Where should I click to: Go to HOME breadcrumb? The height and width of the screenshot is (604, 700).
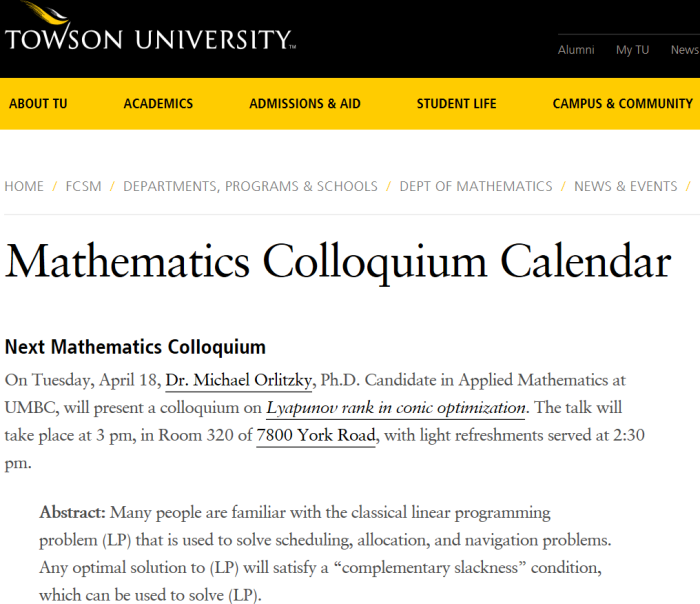pos(24,186)
